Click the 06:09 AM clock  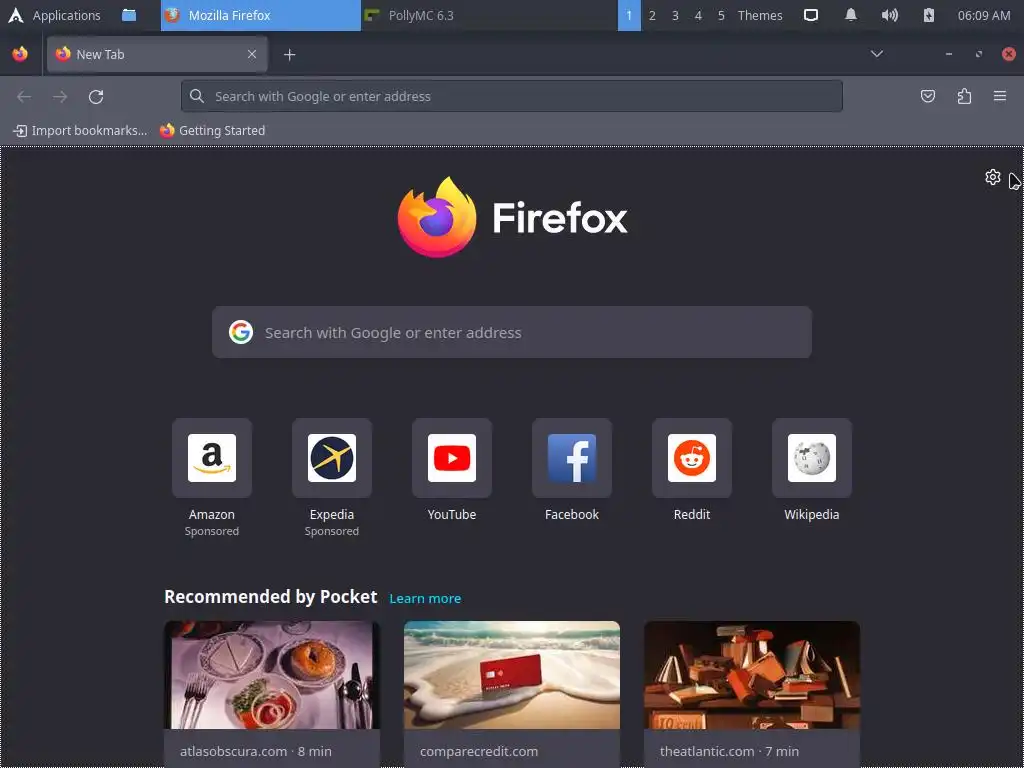coord(984,15)
